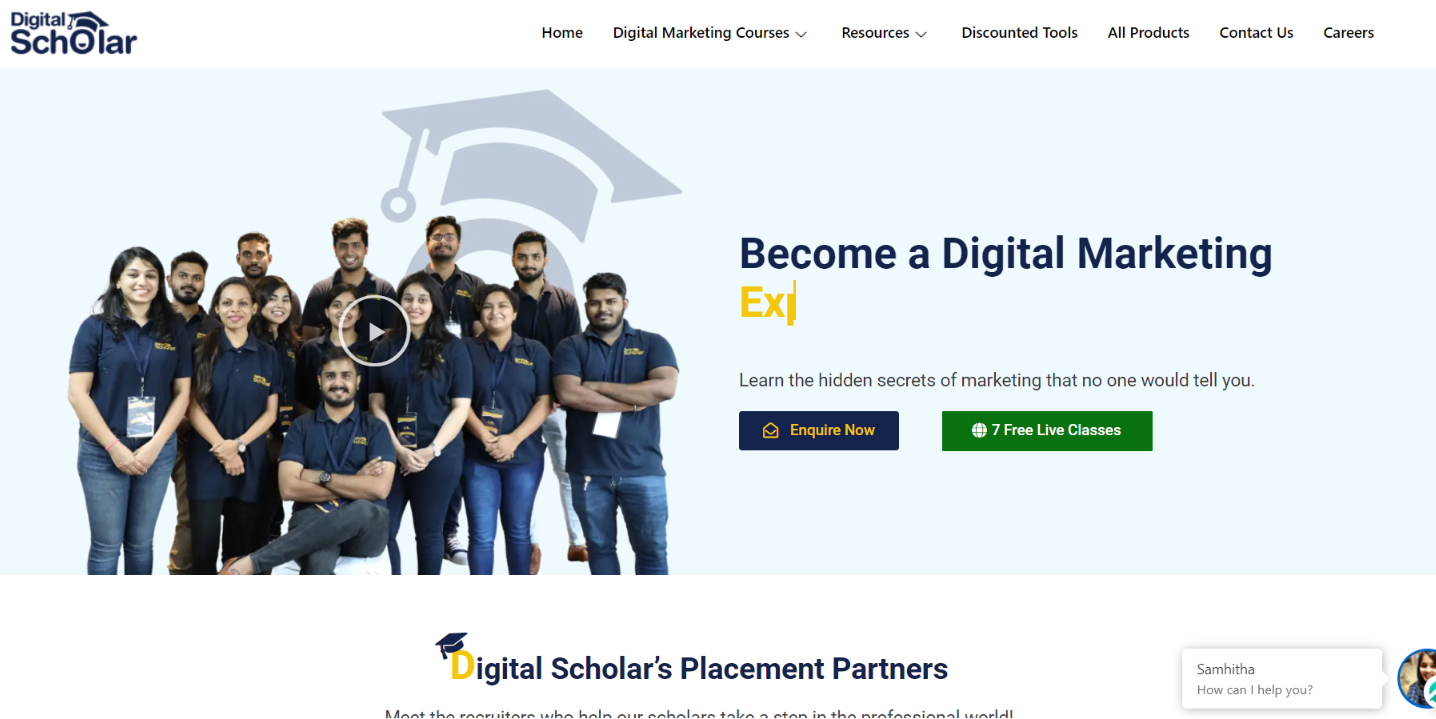Screen dimensions: 1436x719
Task: Go to the Home page
Action: click(562, 33)
